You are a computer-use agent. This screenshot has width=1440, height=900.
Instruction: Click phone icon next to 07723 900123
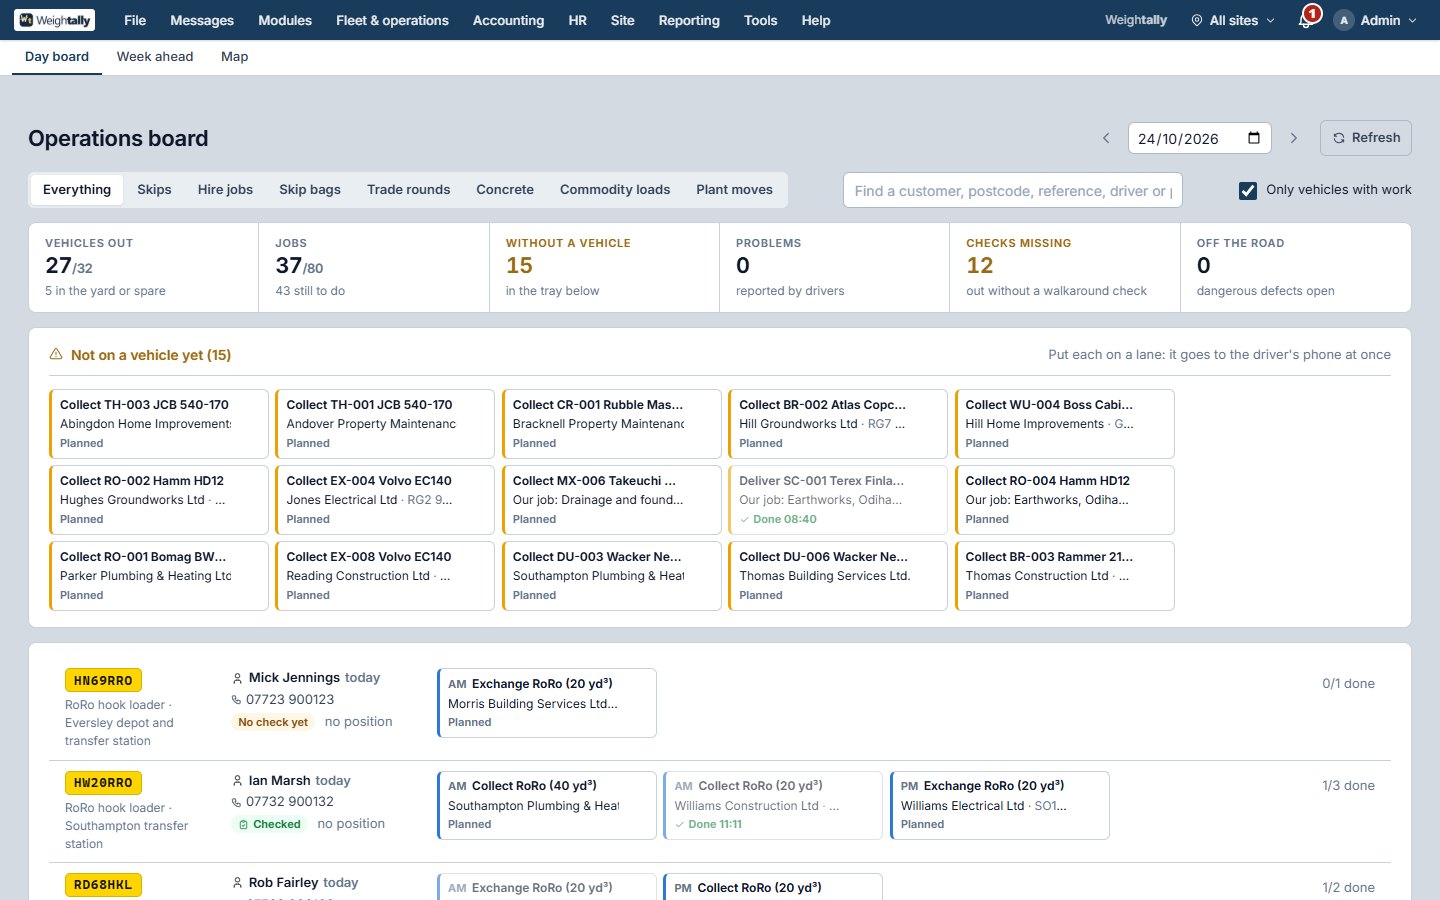point(237,700)
